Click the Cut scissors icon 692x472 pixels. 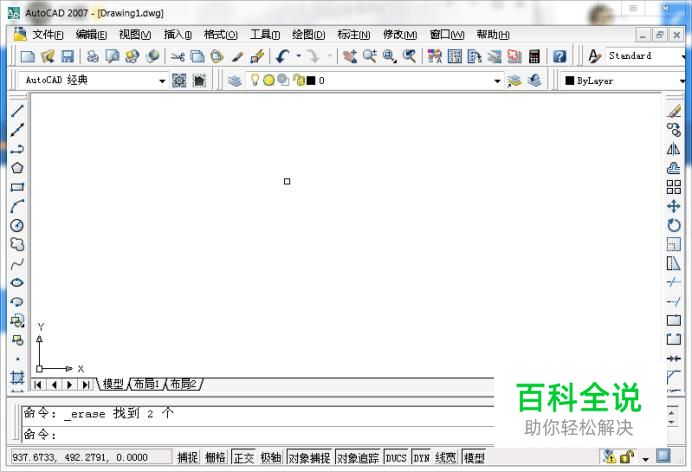[177, 56]
